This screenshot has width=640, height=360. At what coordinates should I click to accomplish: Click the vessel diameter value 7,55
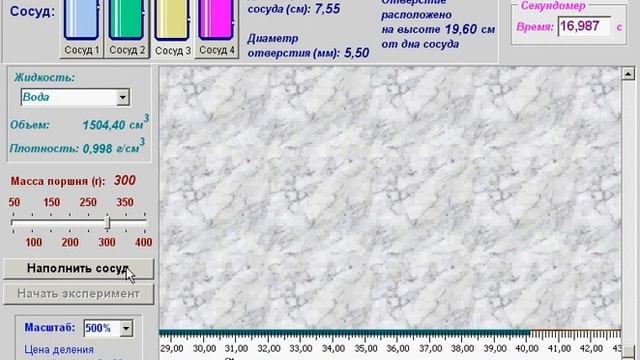[327, 9]
